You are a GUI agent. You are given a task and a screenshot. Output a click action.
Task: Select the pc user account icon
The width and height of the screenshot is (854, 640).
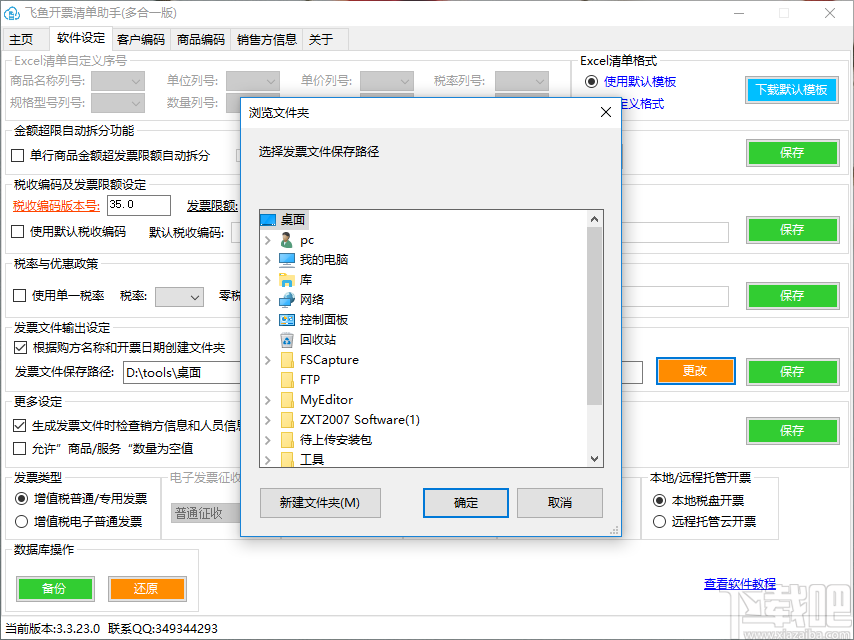tap(289, 240)
